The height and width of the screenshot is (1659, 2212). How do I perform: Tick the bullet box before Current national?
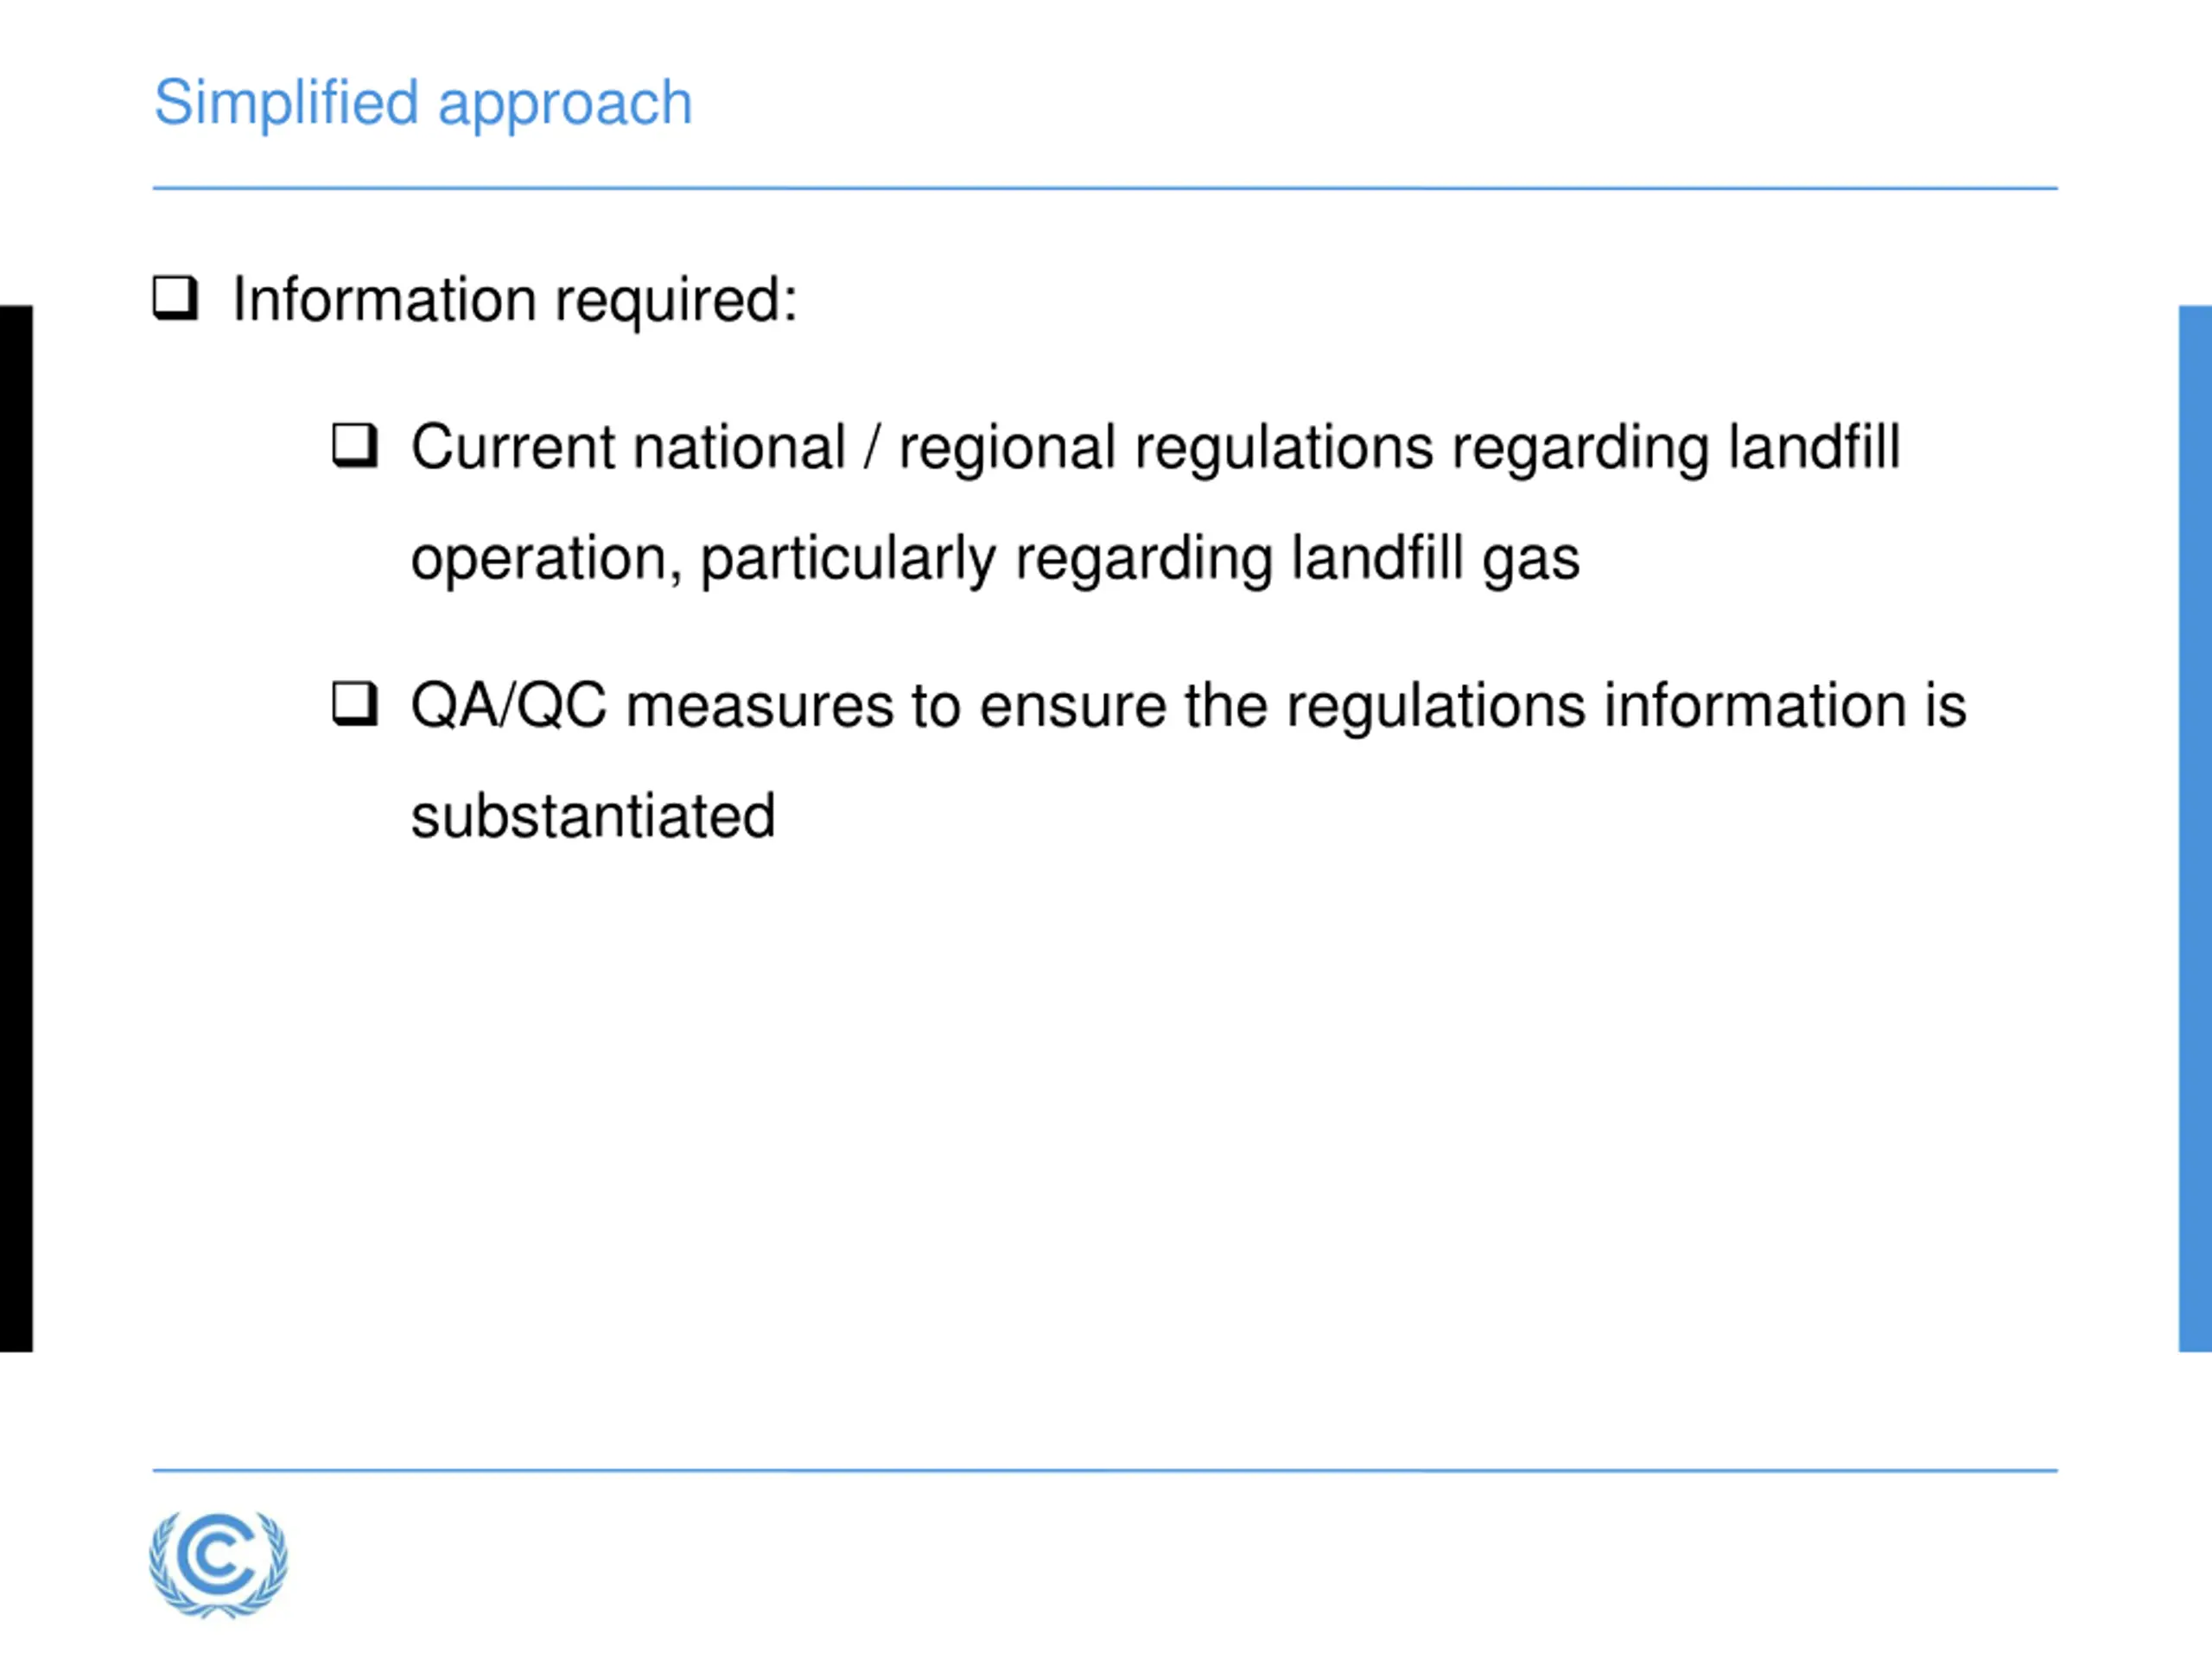pyautogui.click(x=355, y=445)
